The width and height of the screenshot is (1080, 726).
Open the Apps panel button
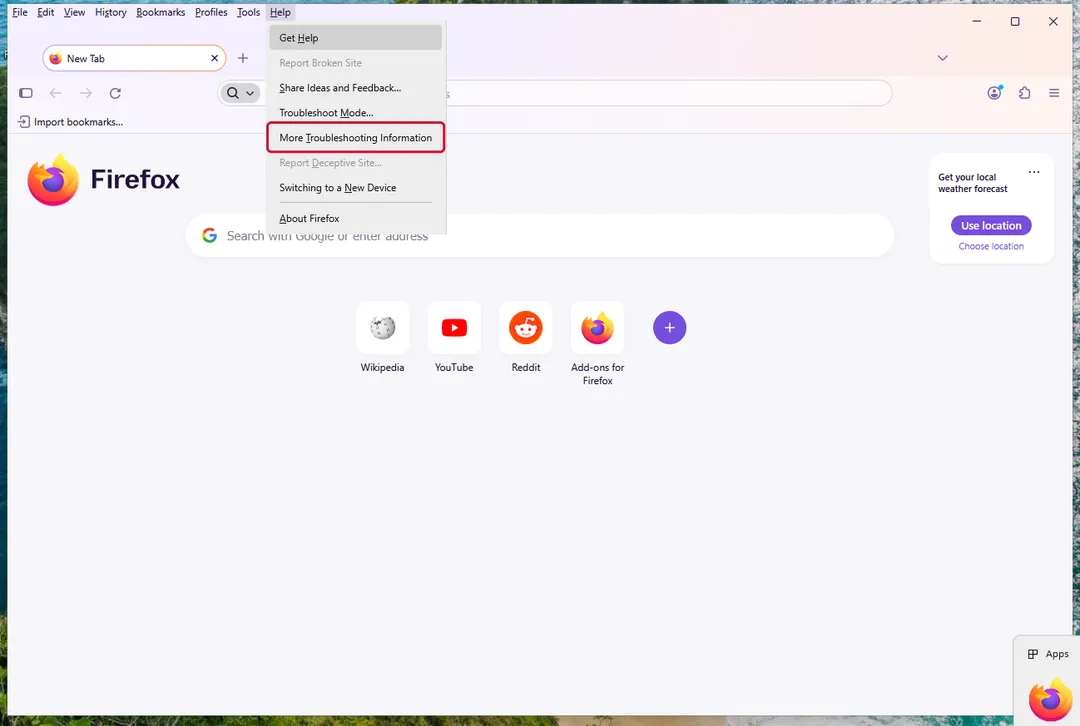(x=1048, y=654)
